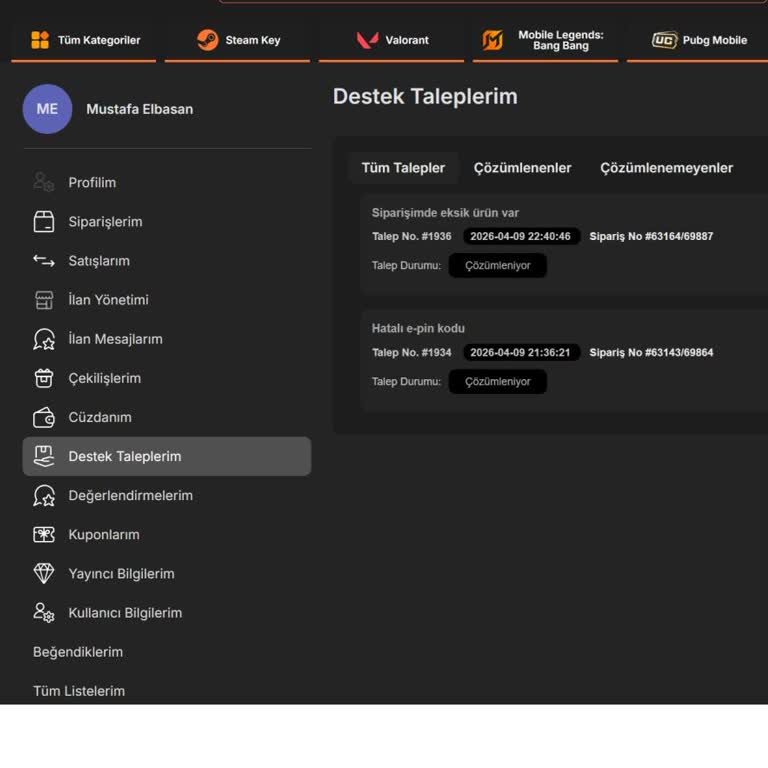Click the Satışlarım arrows icon
The height and width of the screenshot is (768, 768).
[44, 261]
